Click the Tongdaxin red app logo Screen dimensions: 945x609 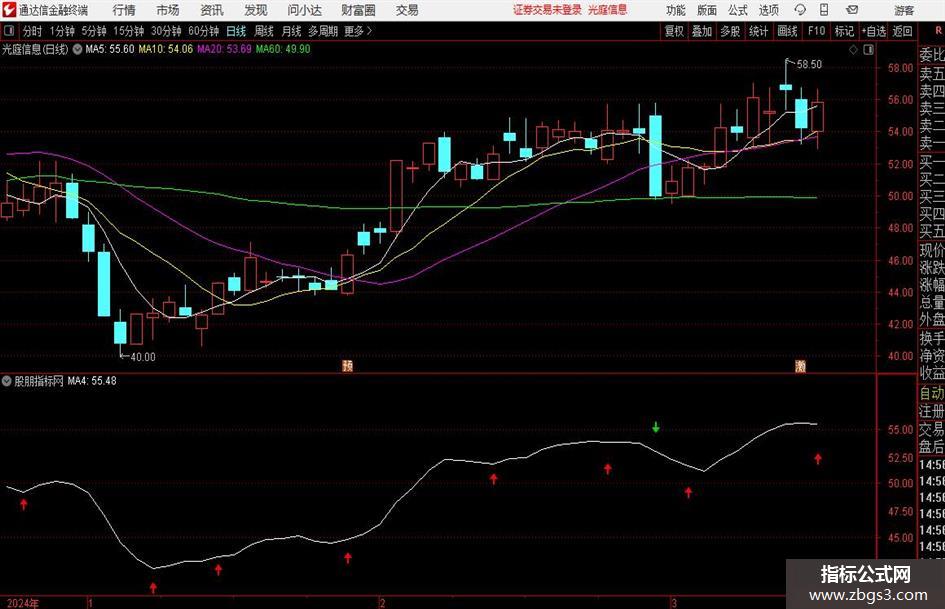(8, 10)
